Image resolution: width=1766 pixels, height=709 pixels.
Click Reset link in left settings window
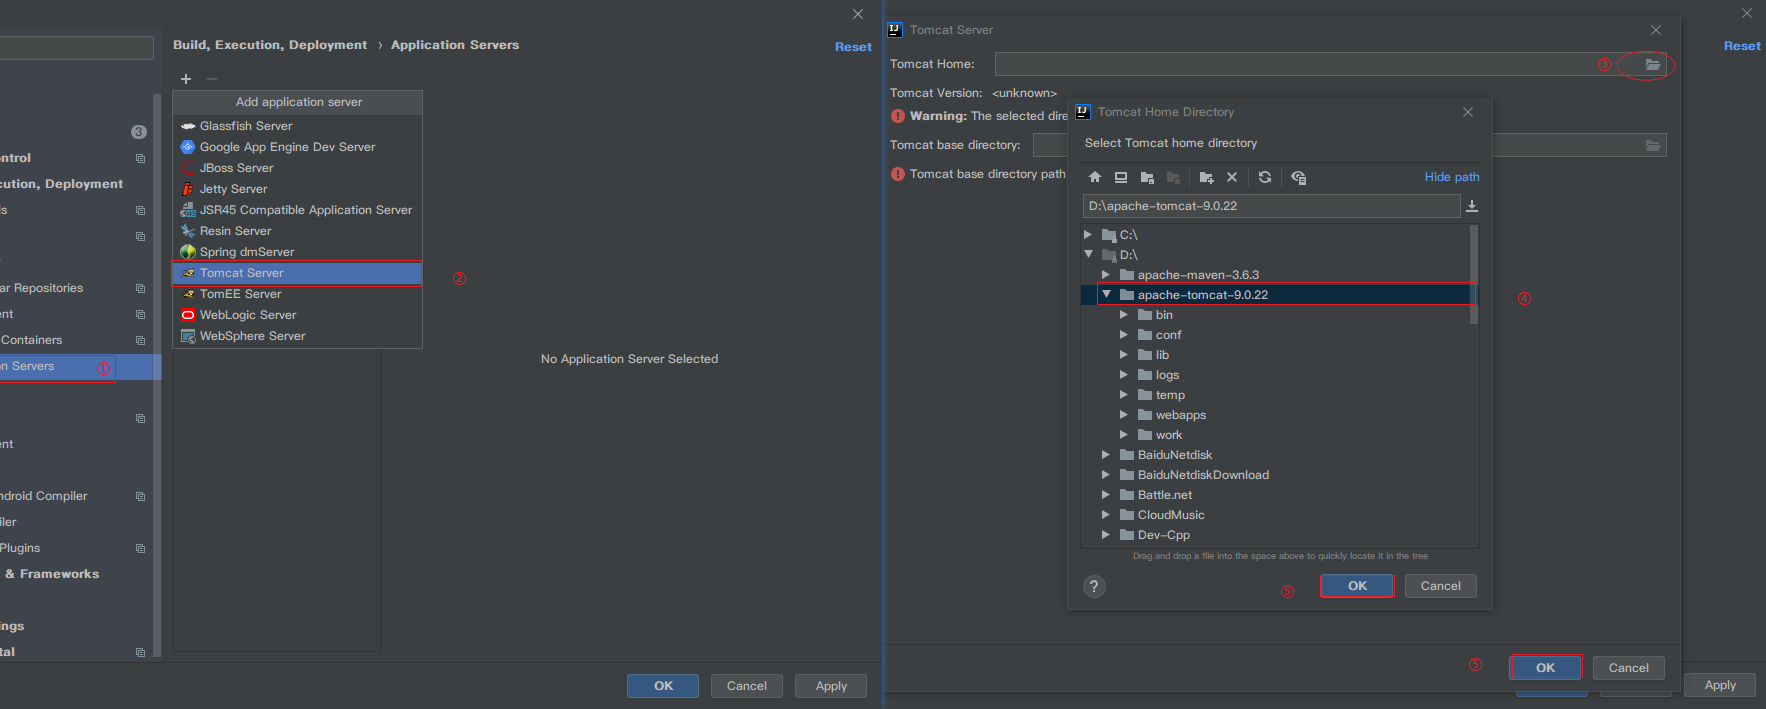tap(853, 47)
